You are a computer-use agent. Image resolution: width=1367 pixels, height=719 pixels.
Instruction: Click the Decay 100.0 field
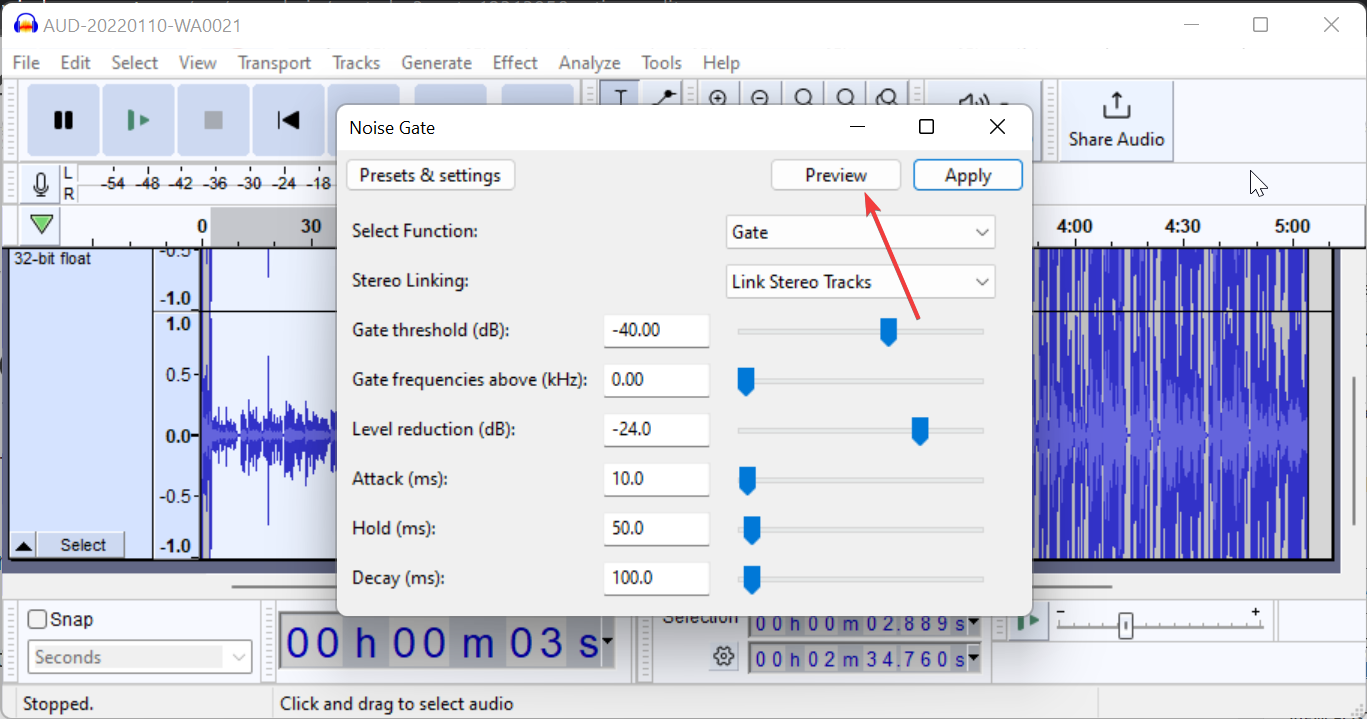tap(656, 578)
